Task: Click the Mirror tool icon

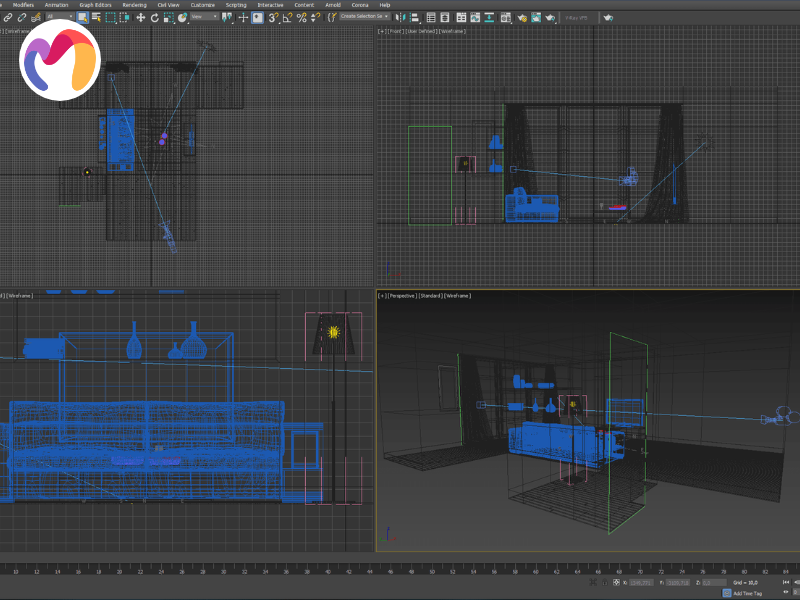Action: 401,17
